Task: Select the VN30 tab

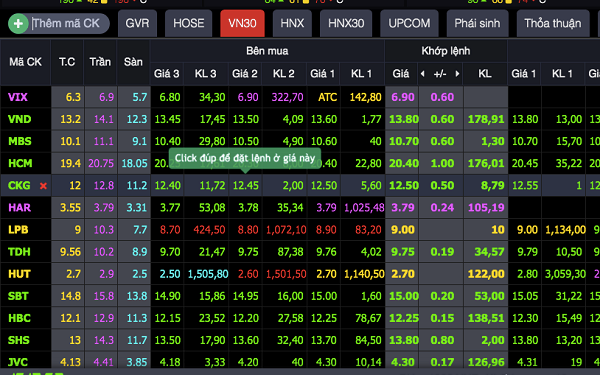Action: 242,23
